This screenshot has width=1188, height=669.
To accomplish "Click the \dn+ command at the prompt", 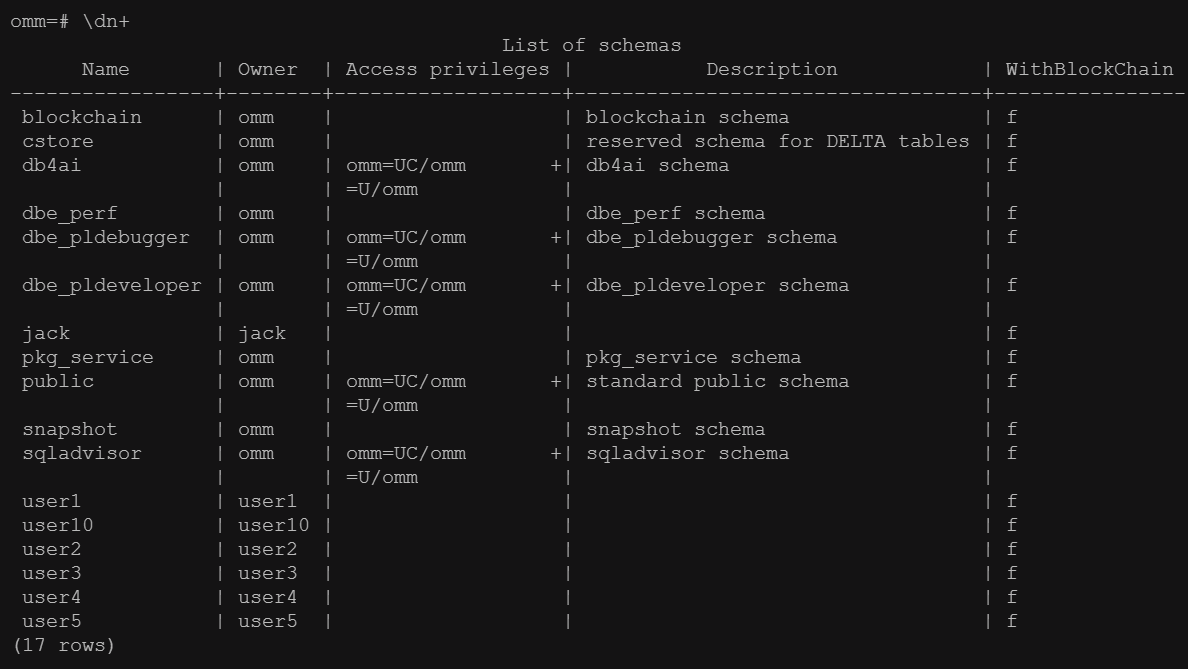I will 104,21.
